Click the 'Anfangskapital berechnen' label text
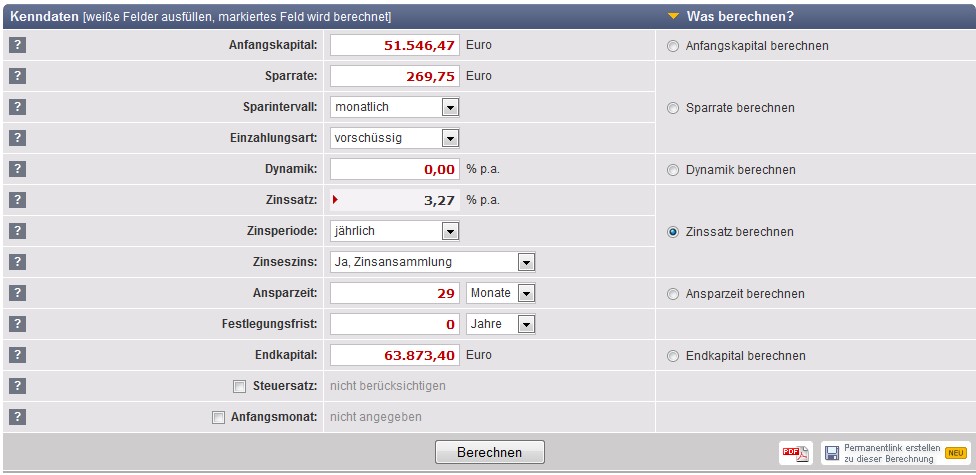 757,46
